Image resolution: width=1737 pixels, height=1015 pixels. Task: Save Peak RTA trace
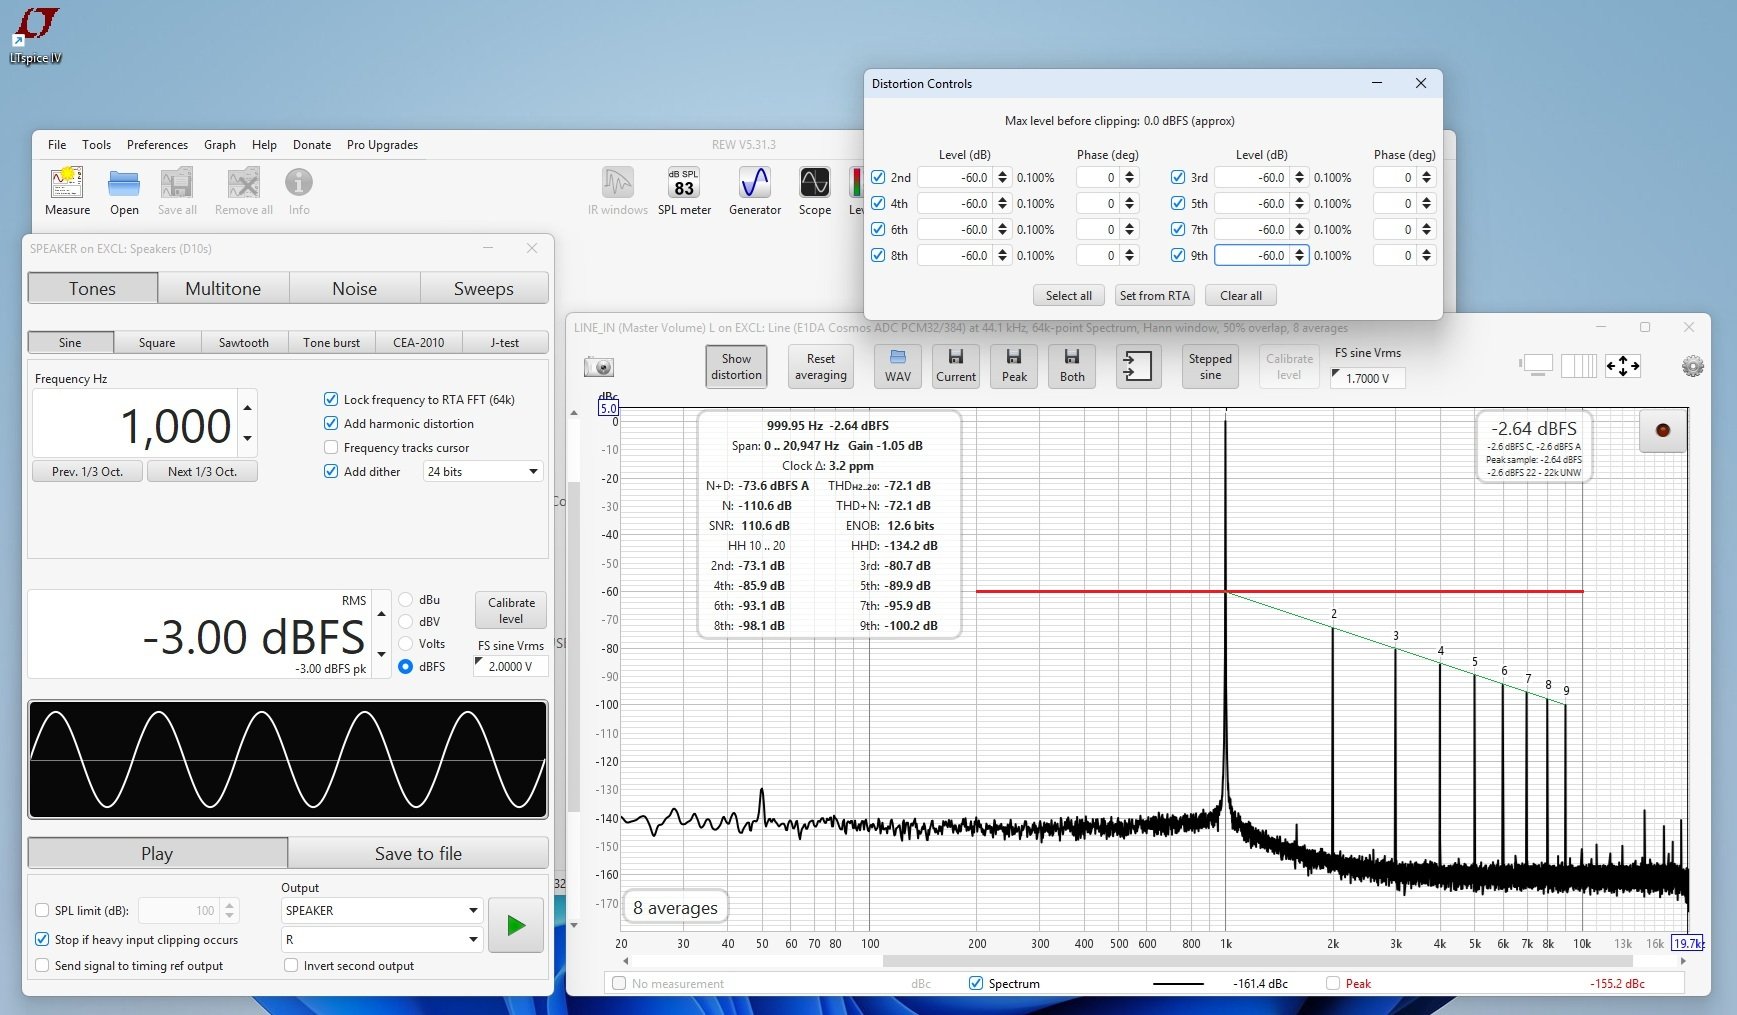(1014, 367)
